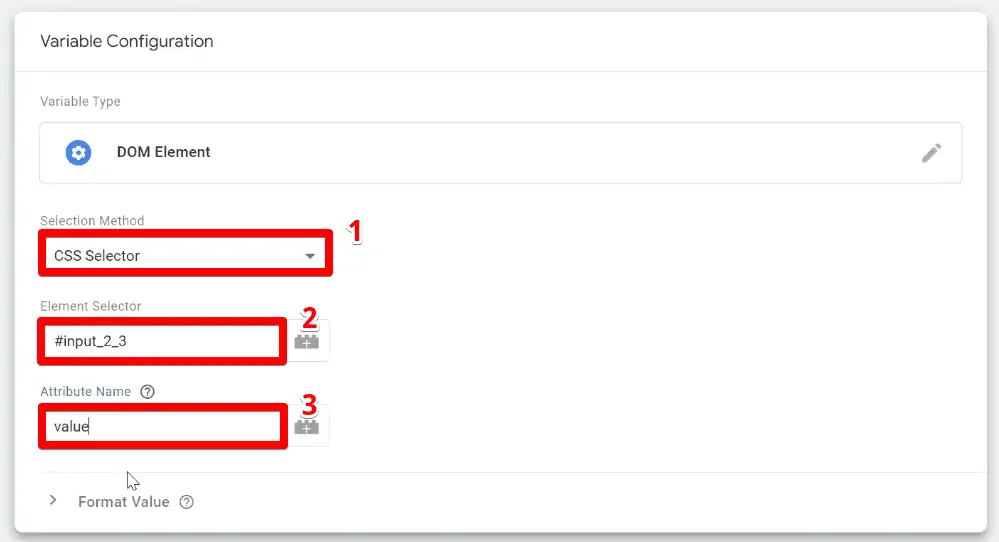
Task: Select the DOM Element variable type card
Action: (x=500, y=153)
